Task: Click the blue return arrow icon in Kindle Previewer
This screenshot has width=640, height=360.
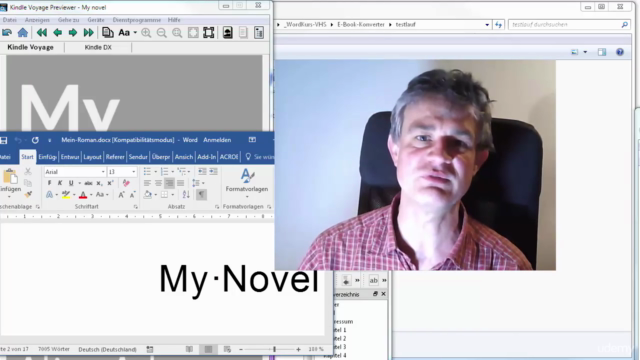Action: pyautogui.click(x=7, y=33)
